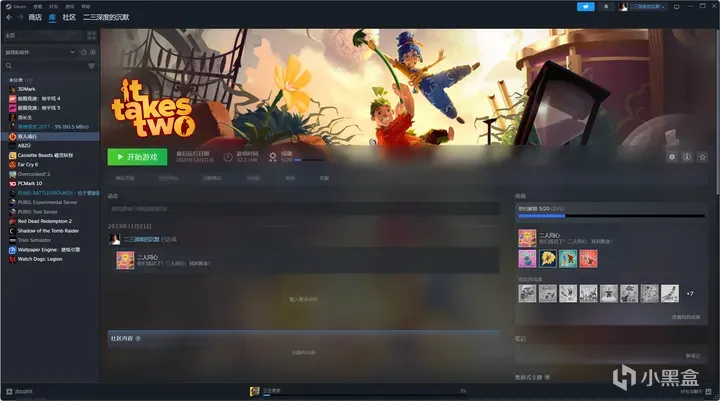Open notifications bell in title bar
The height and width of the screenshot is (401, 720).
click(606, 6)
